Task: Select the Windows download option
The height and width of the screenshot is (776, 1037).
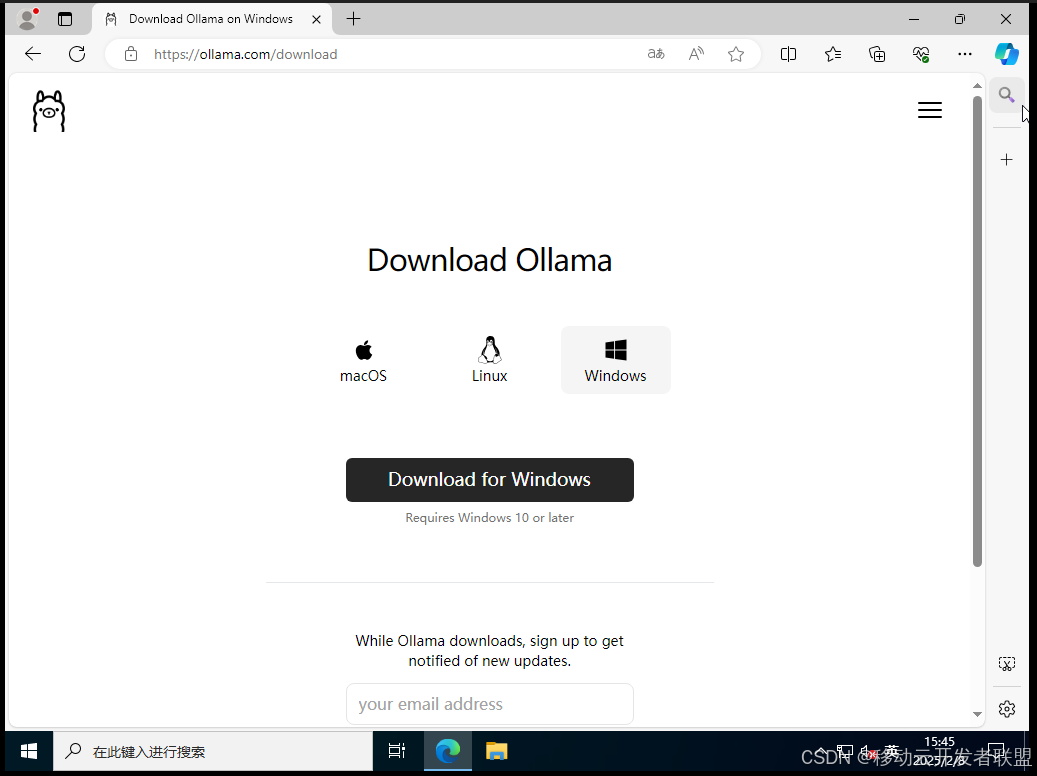Action: (616, 361)
